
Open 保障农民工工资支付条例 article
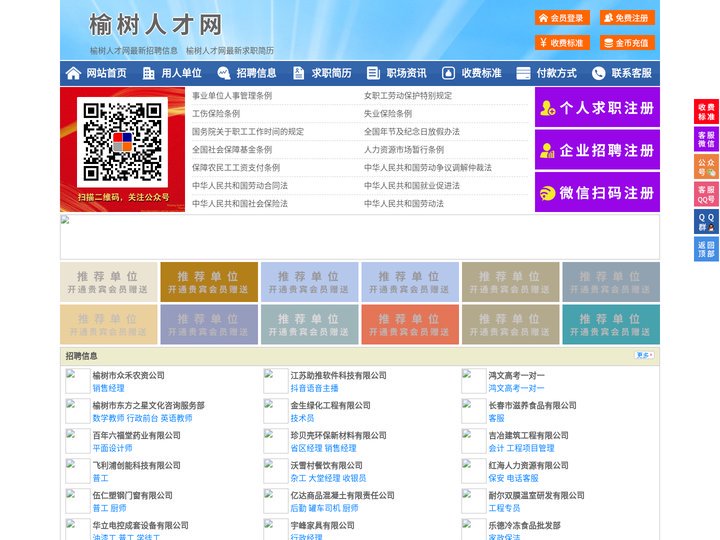(236, 168)
